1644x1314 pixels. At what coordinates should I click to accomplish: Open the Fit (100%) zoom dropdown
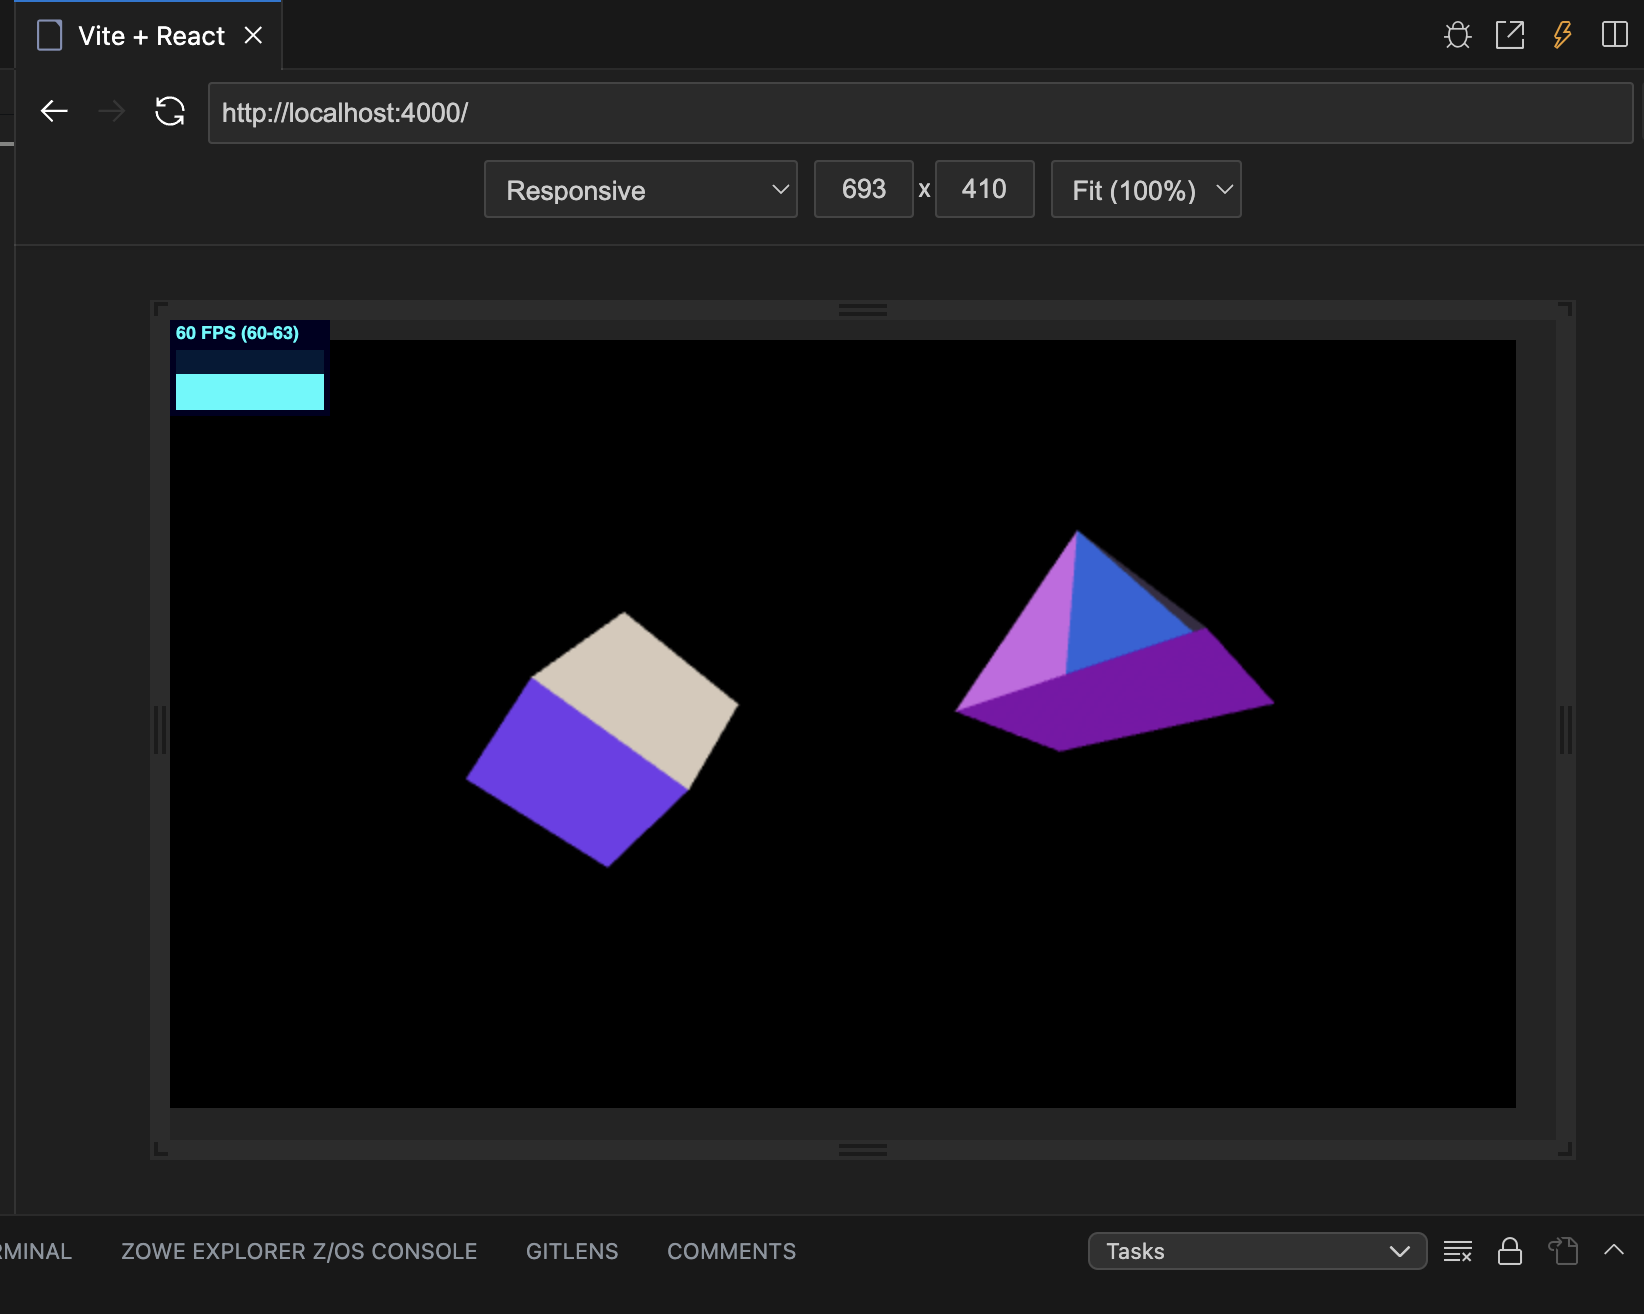point(1146,190)
